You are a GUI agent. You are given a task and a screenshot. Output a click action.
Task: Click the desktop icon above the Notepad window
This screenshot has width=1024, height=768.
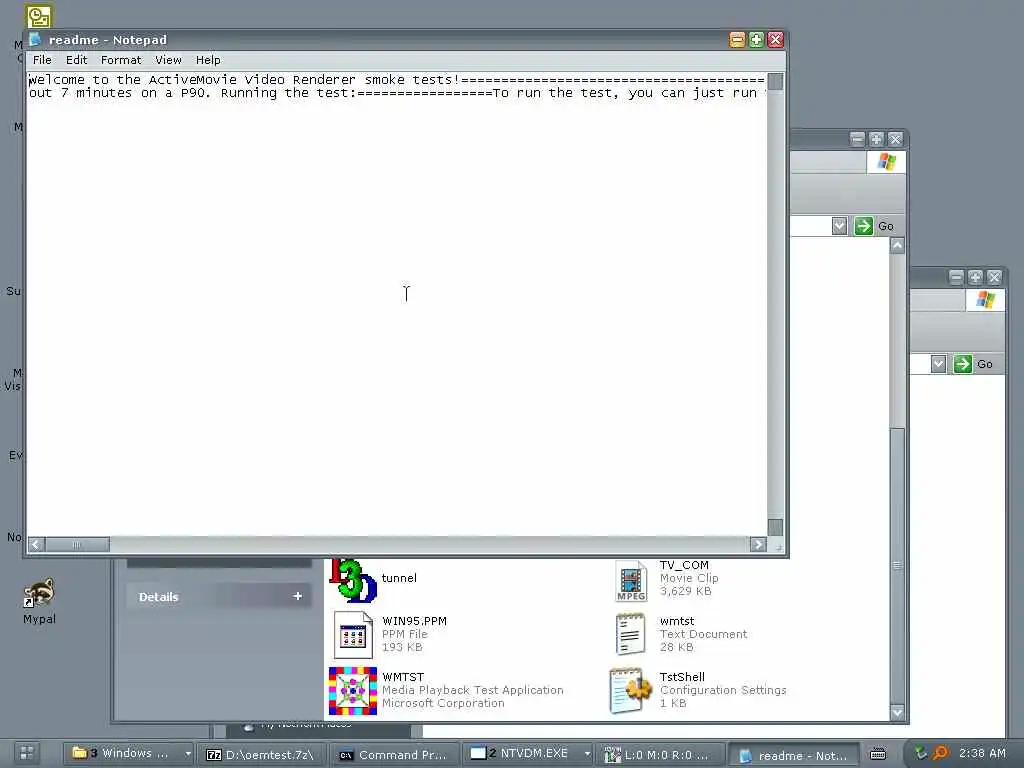[x=39, y=16]
